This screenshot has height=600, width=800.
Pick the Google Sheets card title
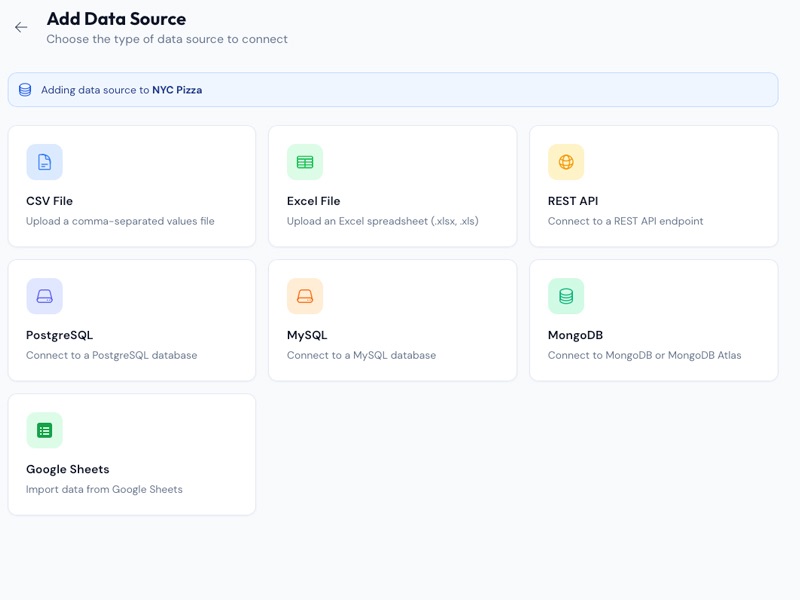pos(67,469)
